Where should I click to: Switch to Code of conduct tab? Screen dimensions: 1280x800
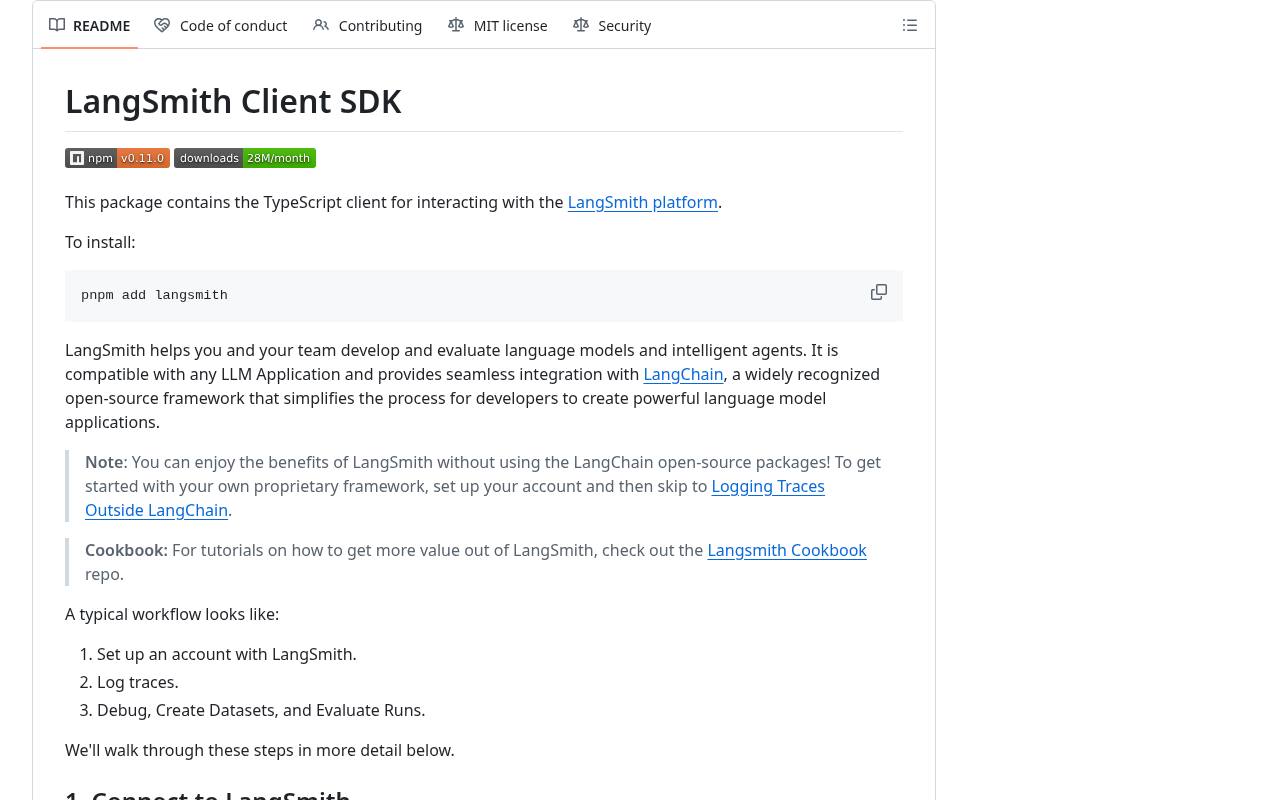pos(220,25)
